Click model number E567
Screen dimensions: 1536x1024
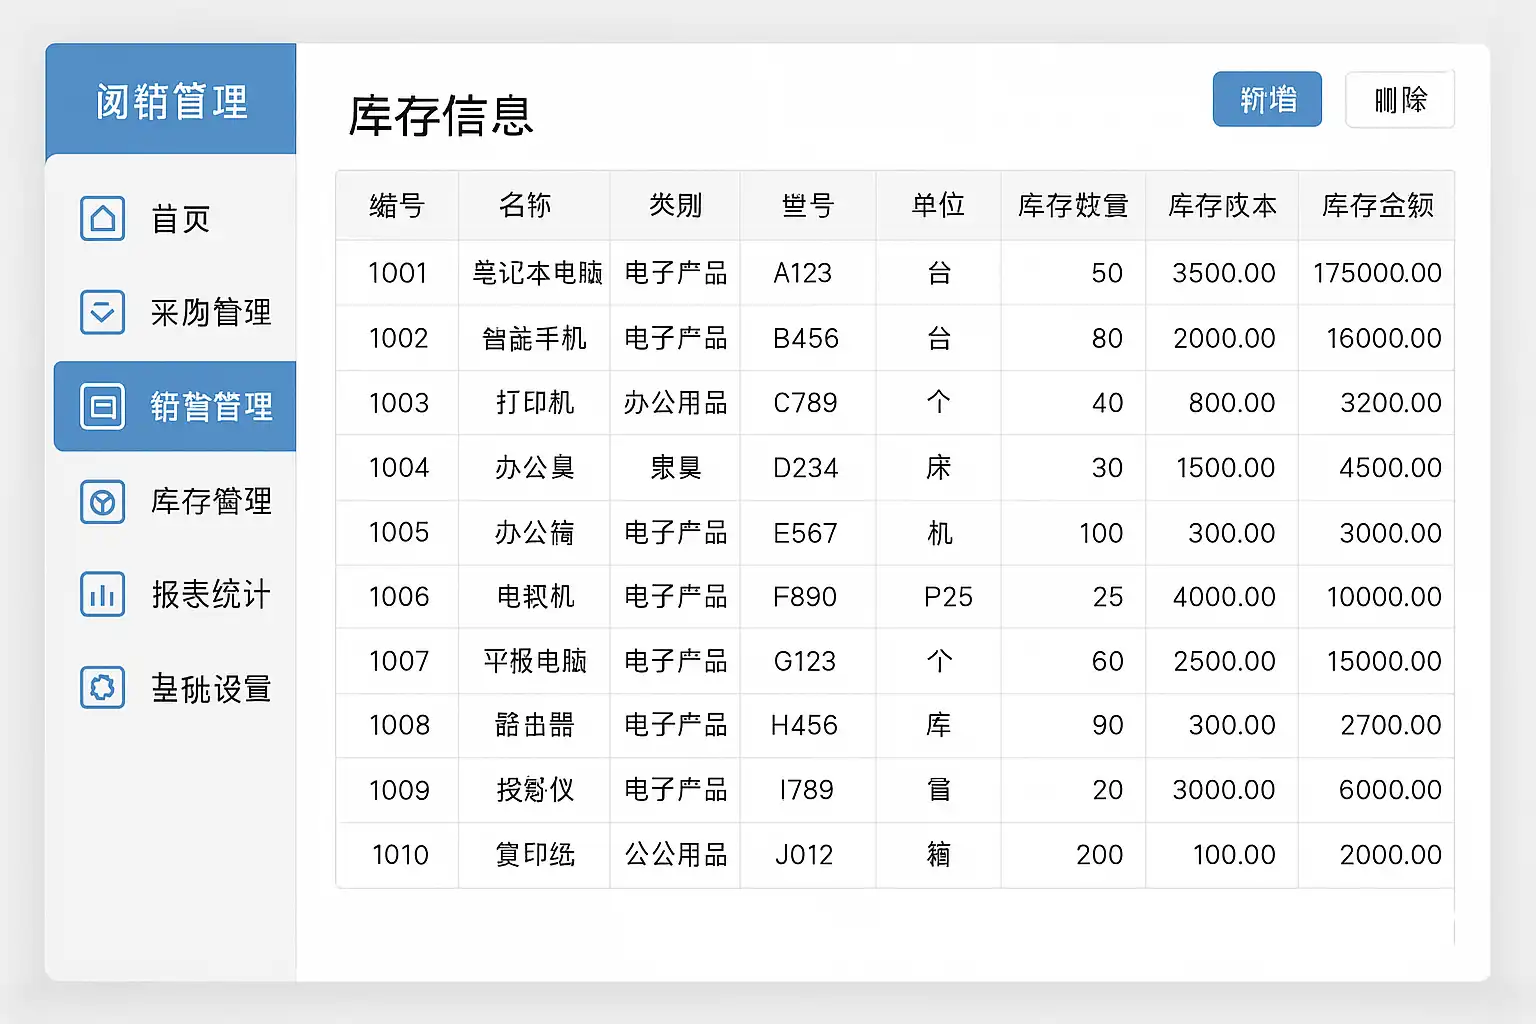click(x=805, y=533)
